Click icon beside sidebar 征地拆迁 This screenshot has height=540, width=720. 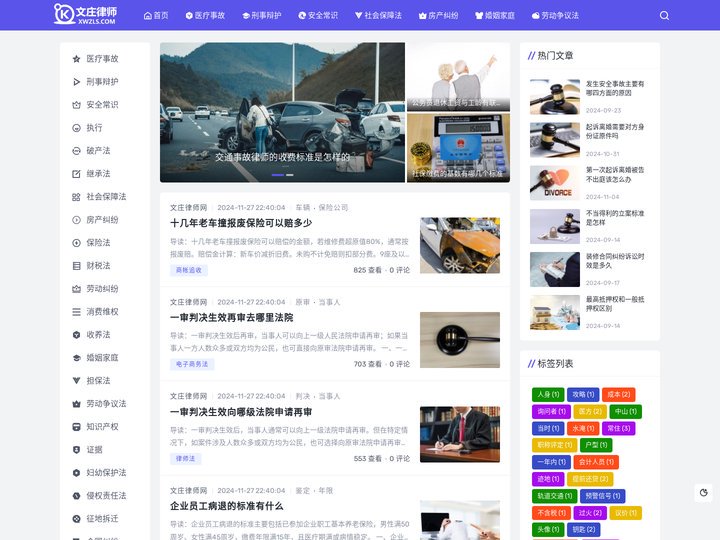point(76,518)
